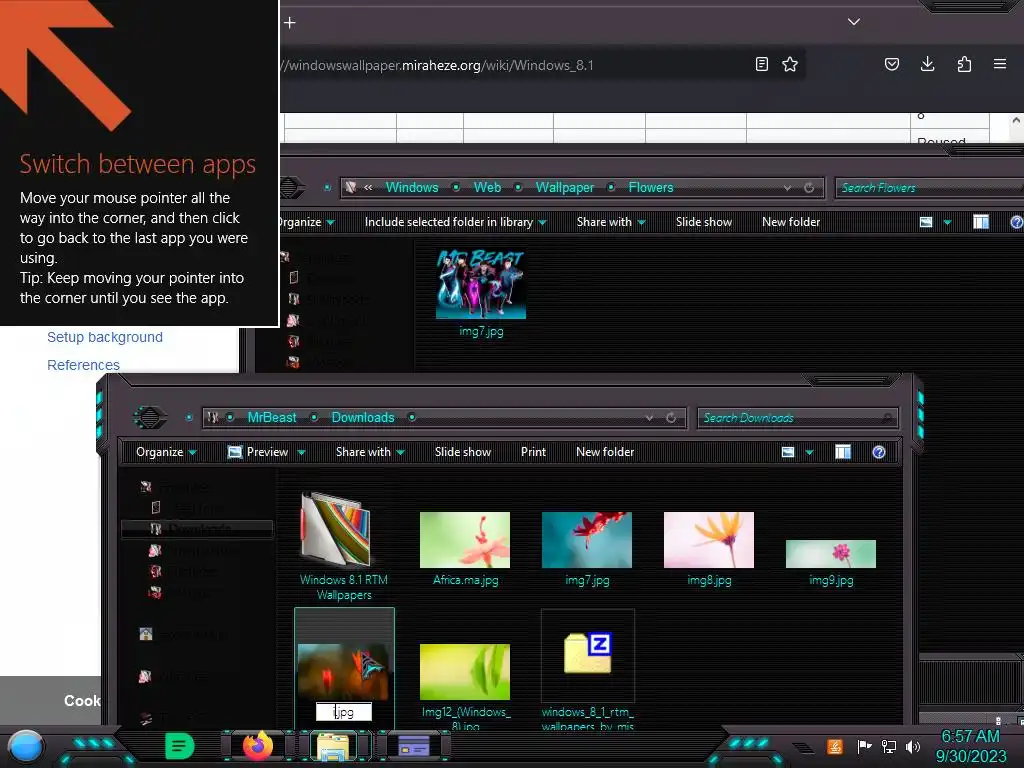Image resolution: width=1024 pixels, height=768 pixels.
Task: Click Preview button in Downloads toolbar
Action: click(x=258, y=452)
